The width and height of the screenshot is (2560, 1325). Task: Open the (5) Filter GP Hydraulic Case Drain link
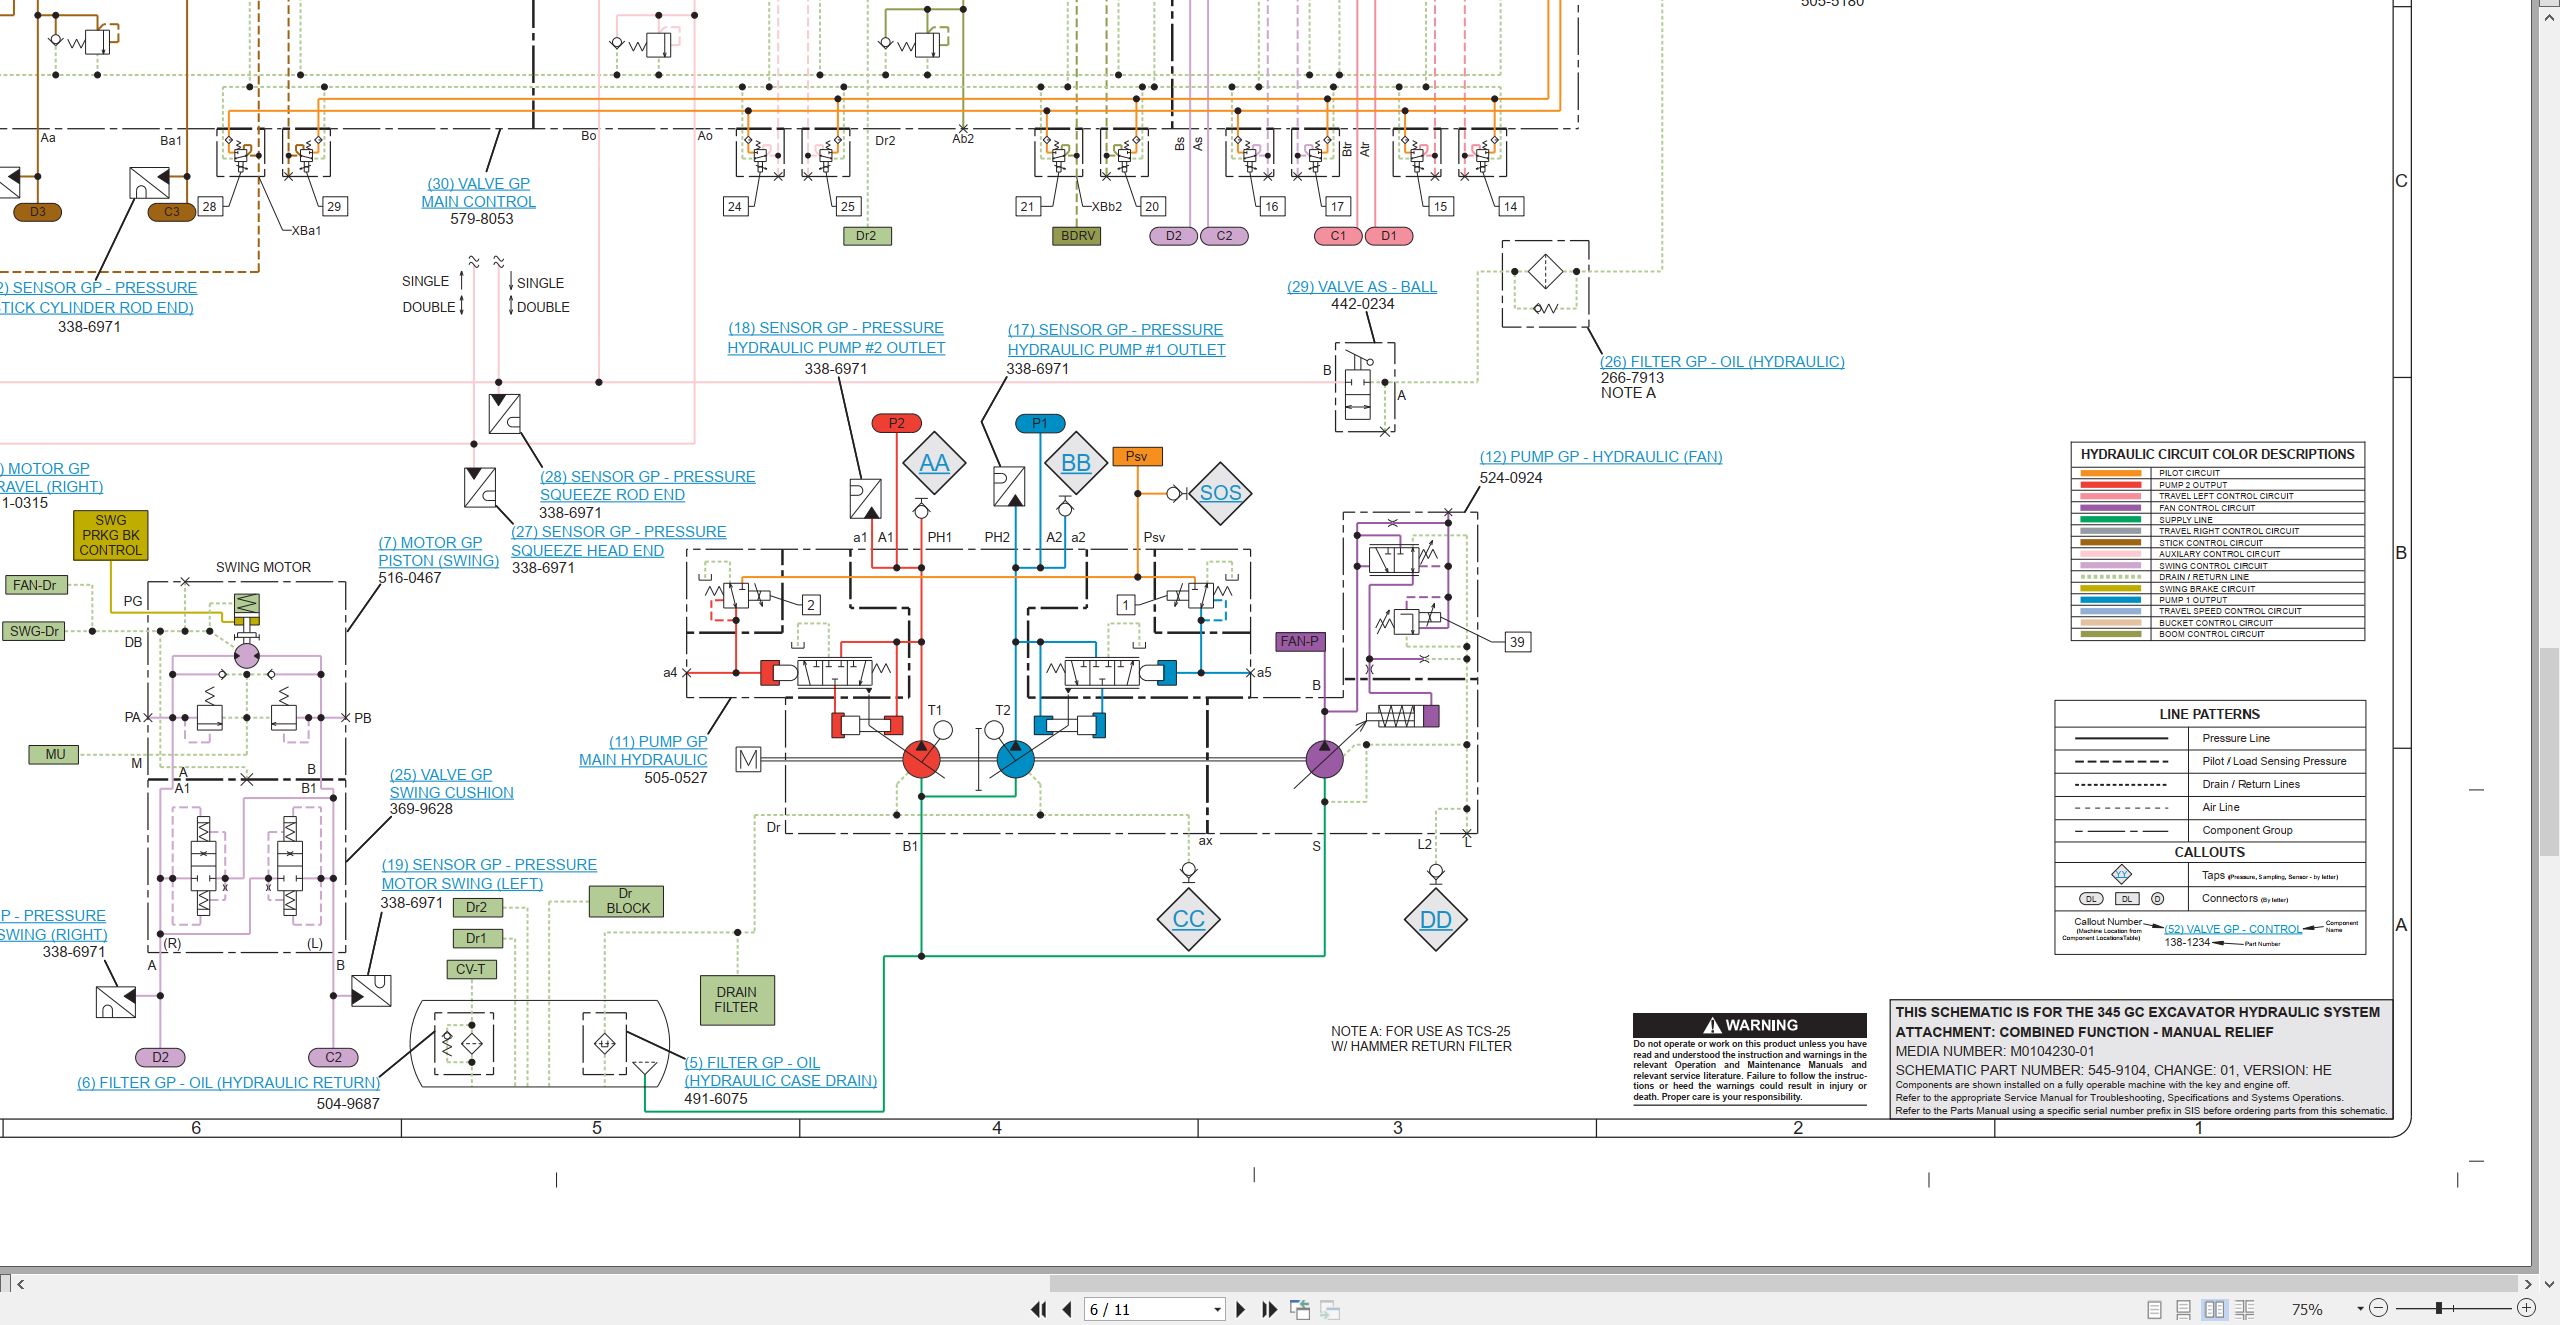(x=780, y=1072)
